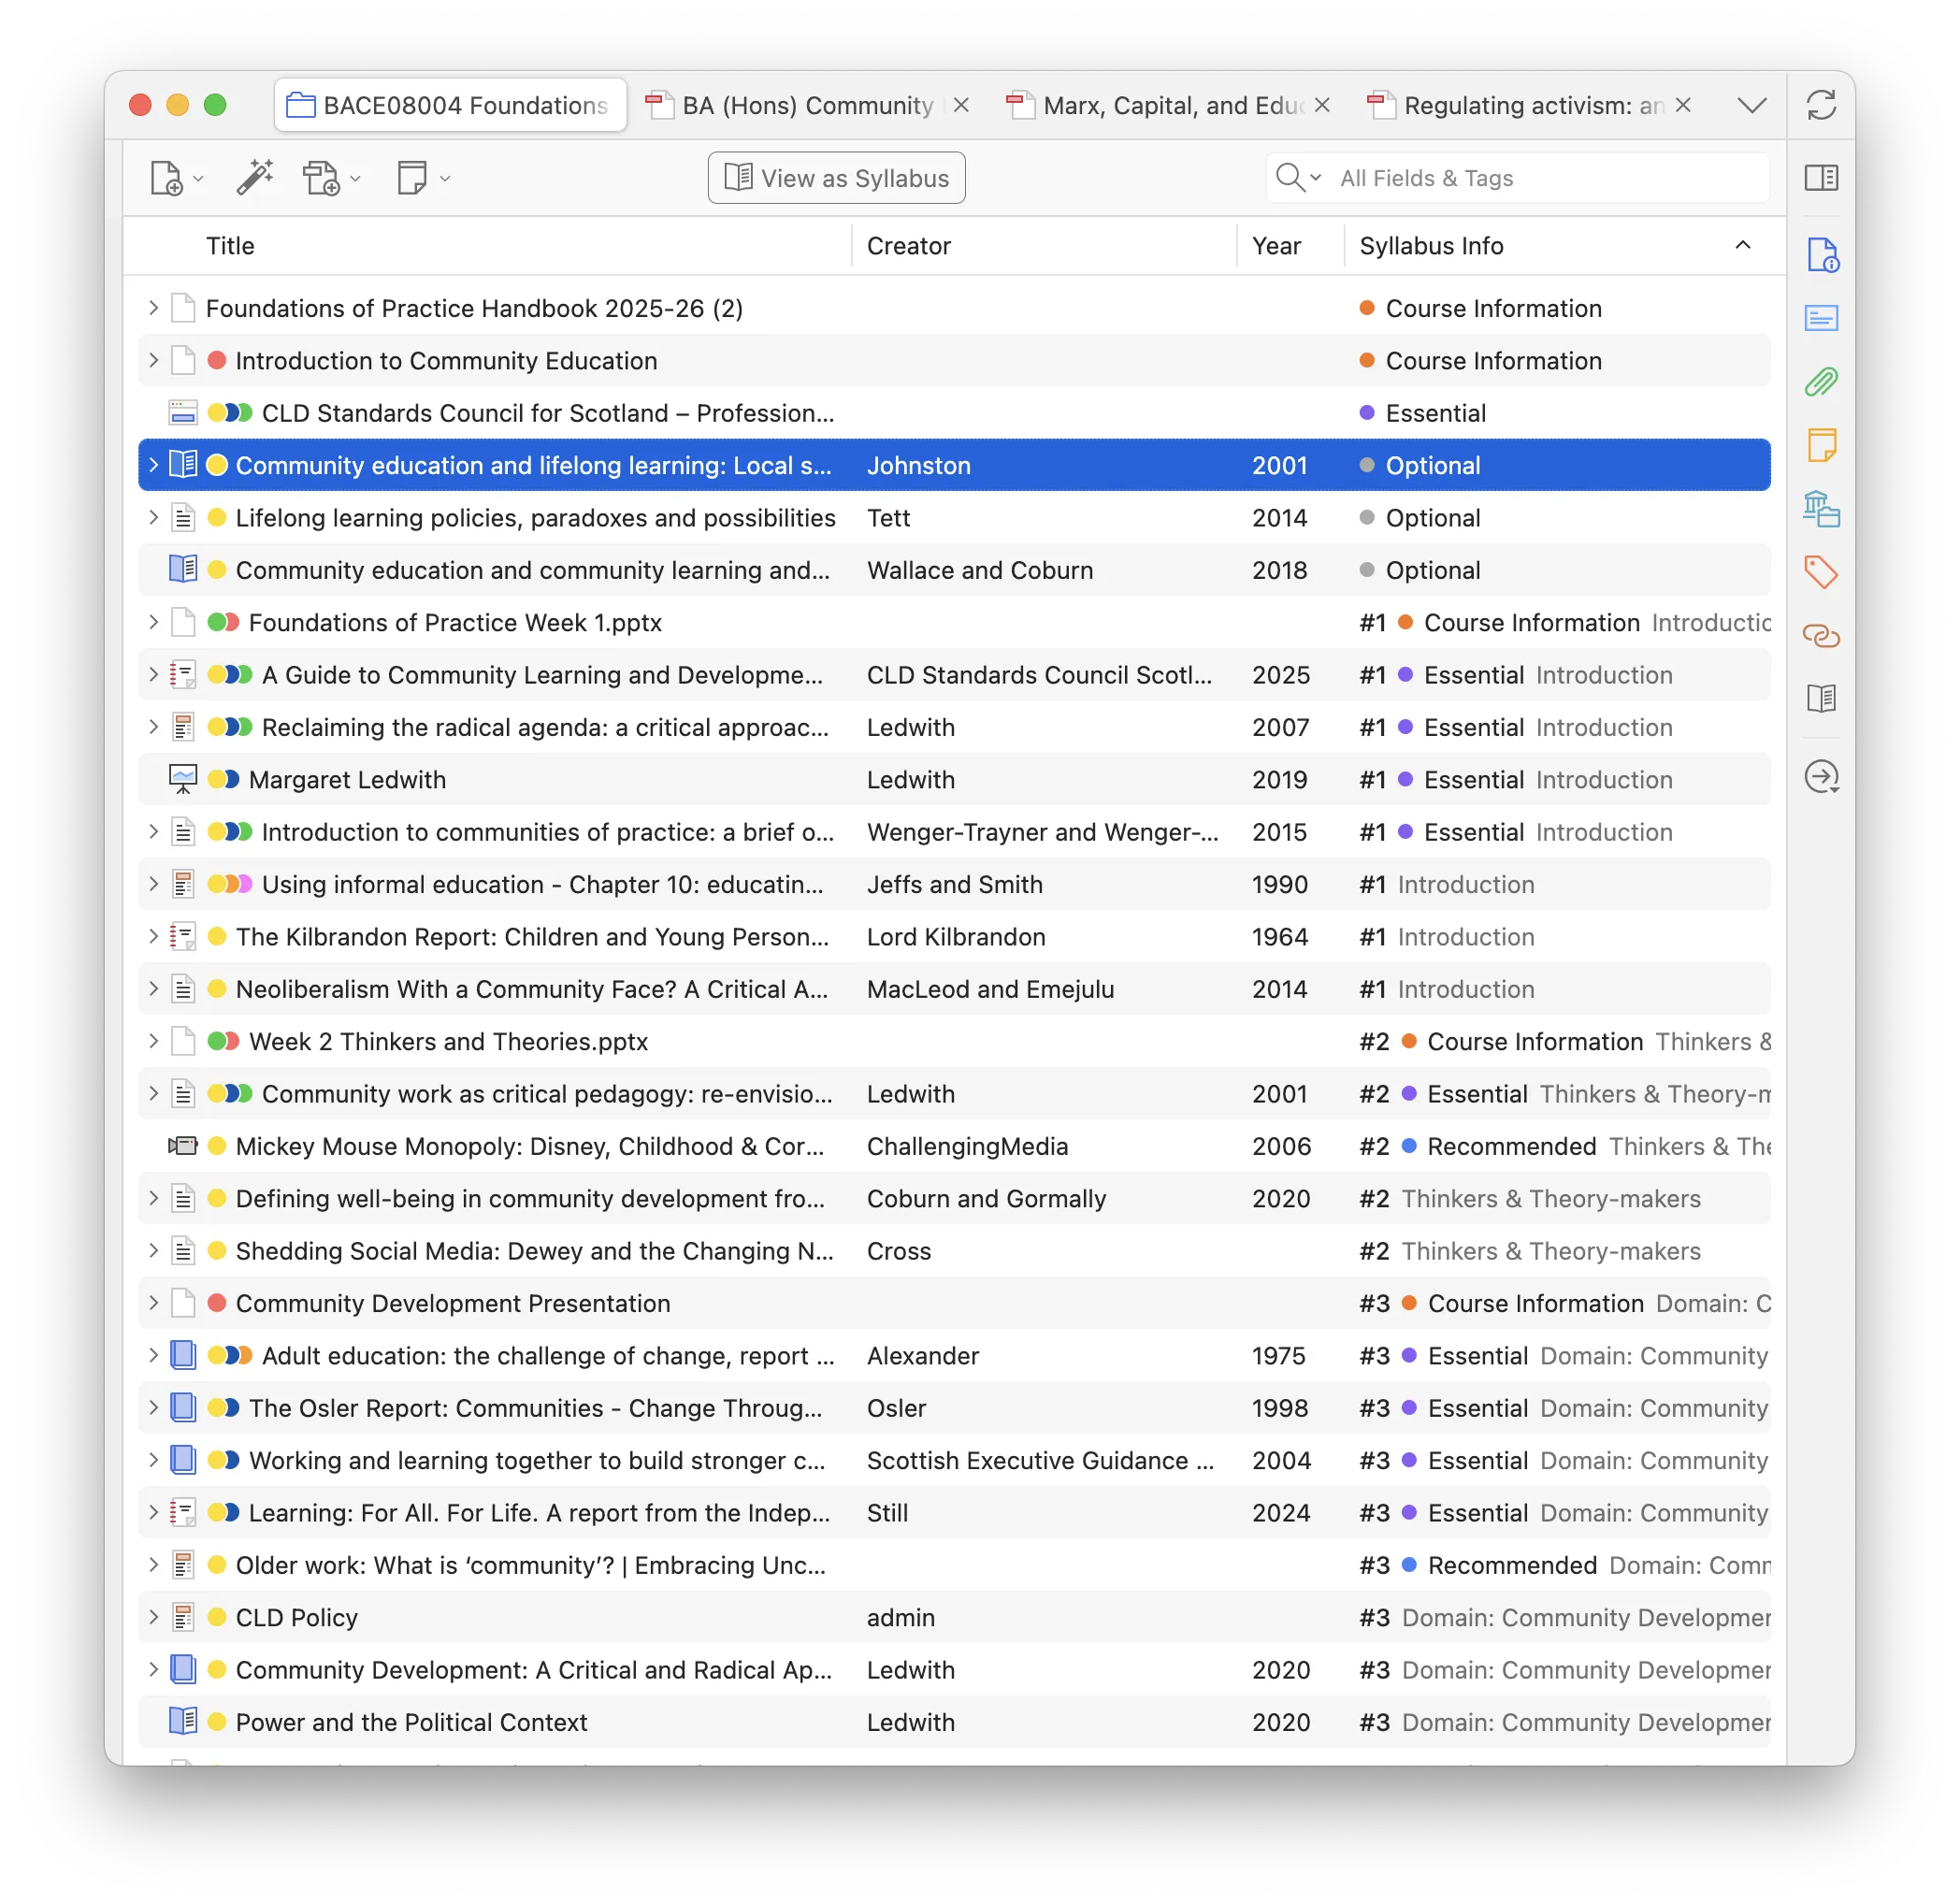Expand the selected Johnston 2001 row

pos(153,465)
